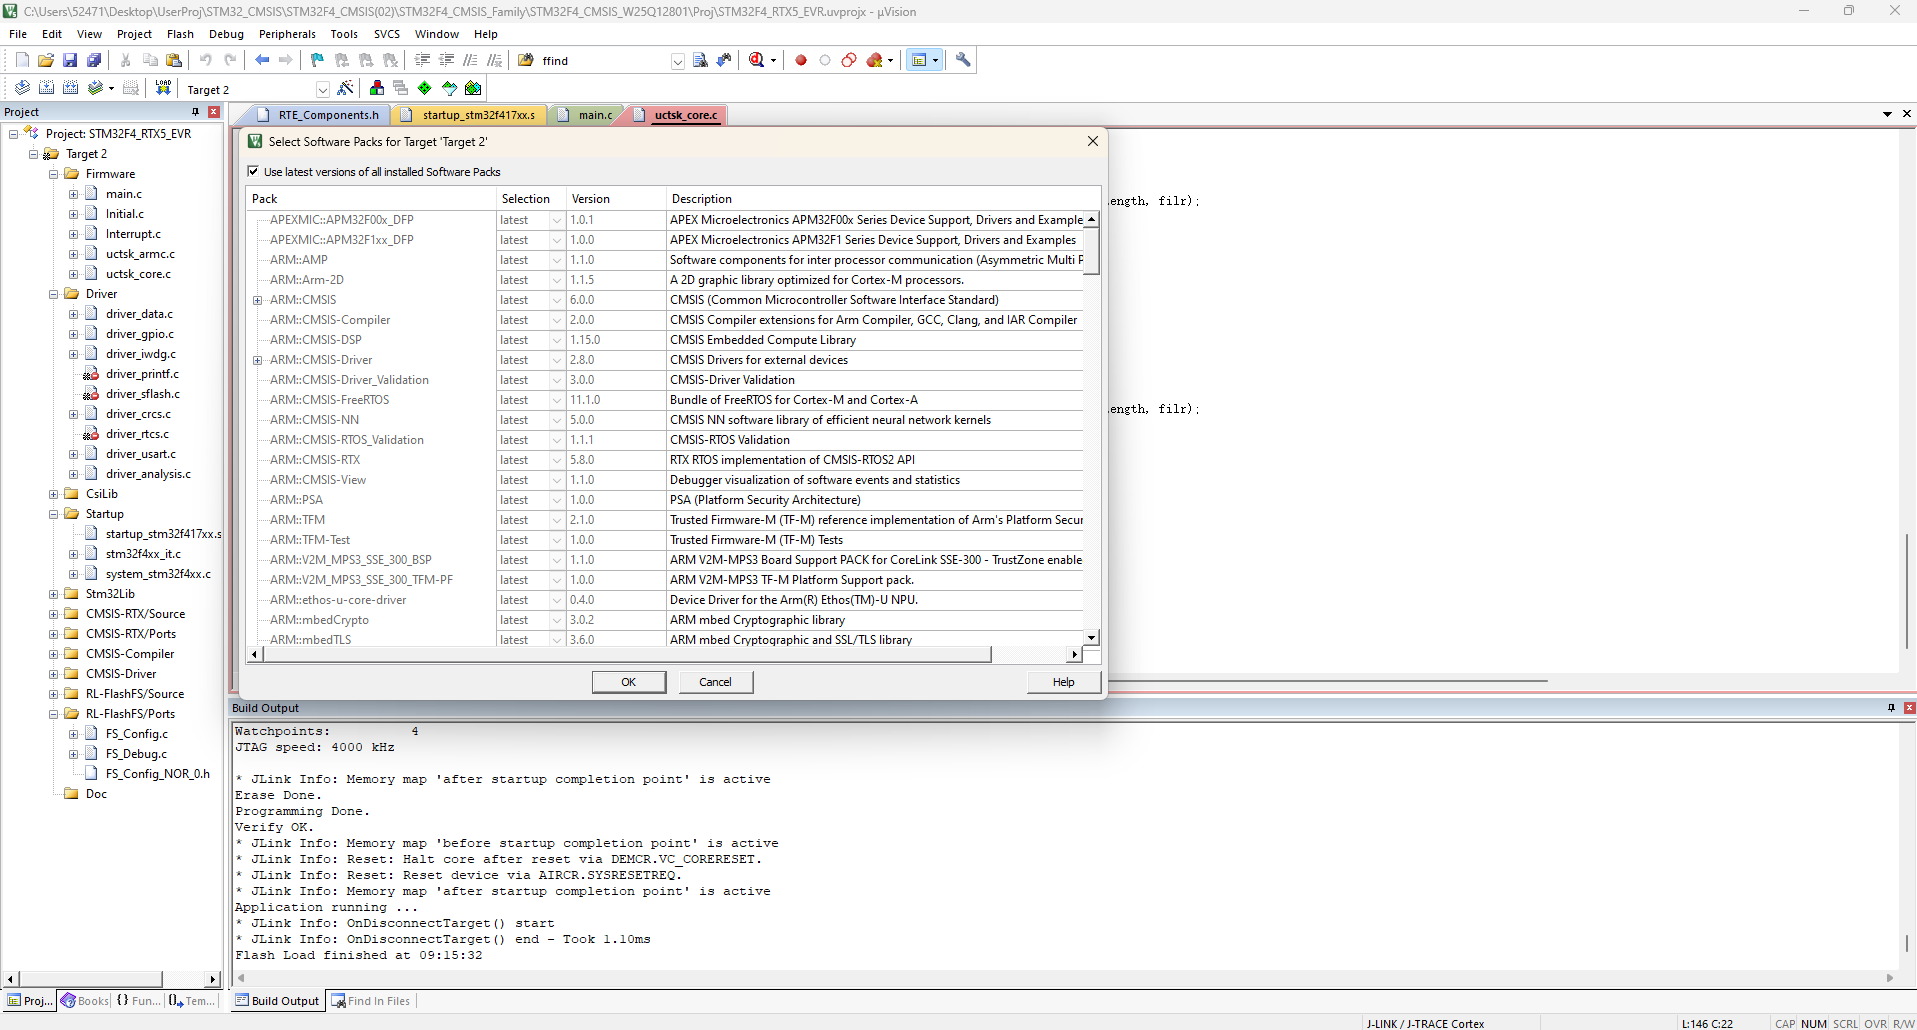1917x1030 pixels.
Task: Click the Project panel horizontal scrollbar
Action: 90,979
